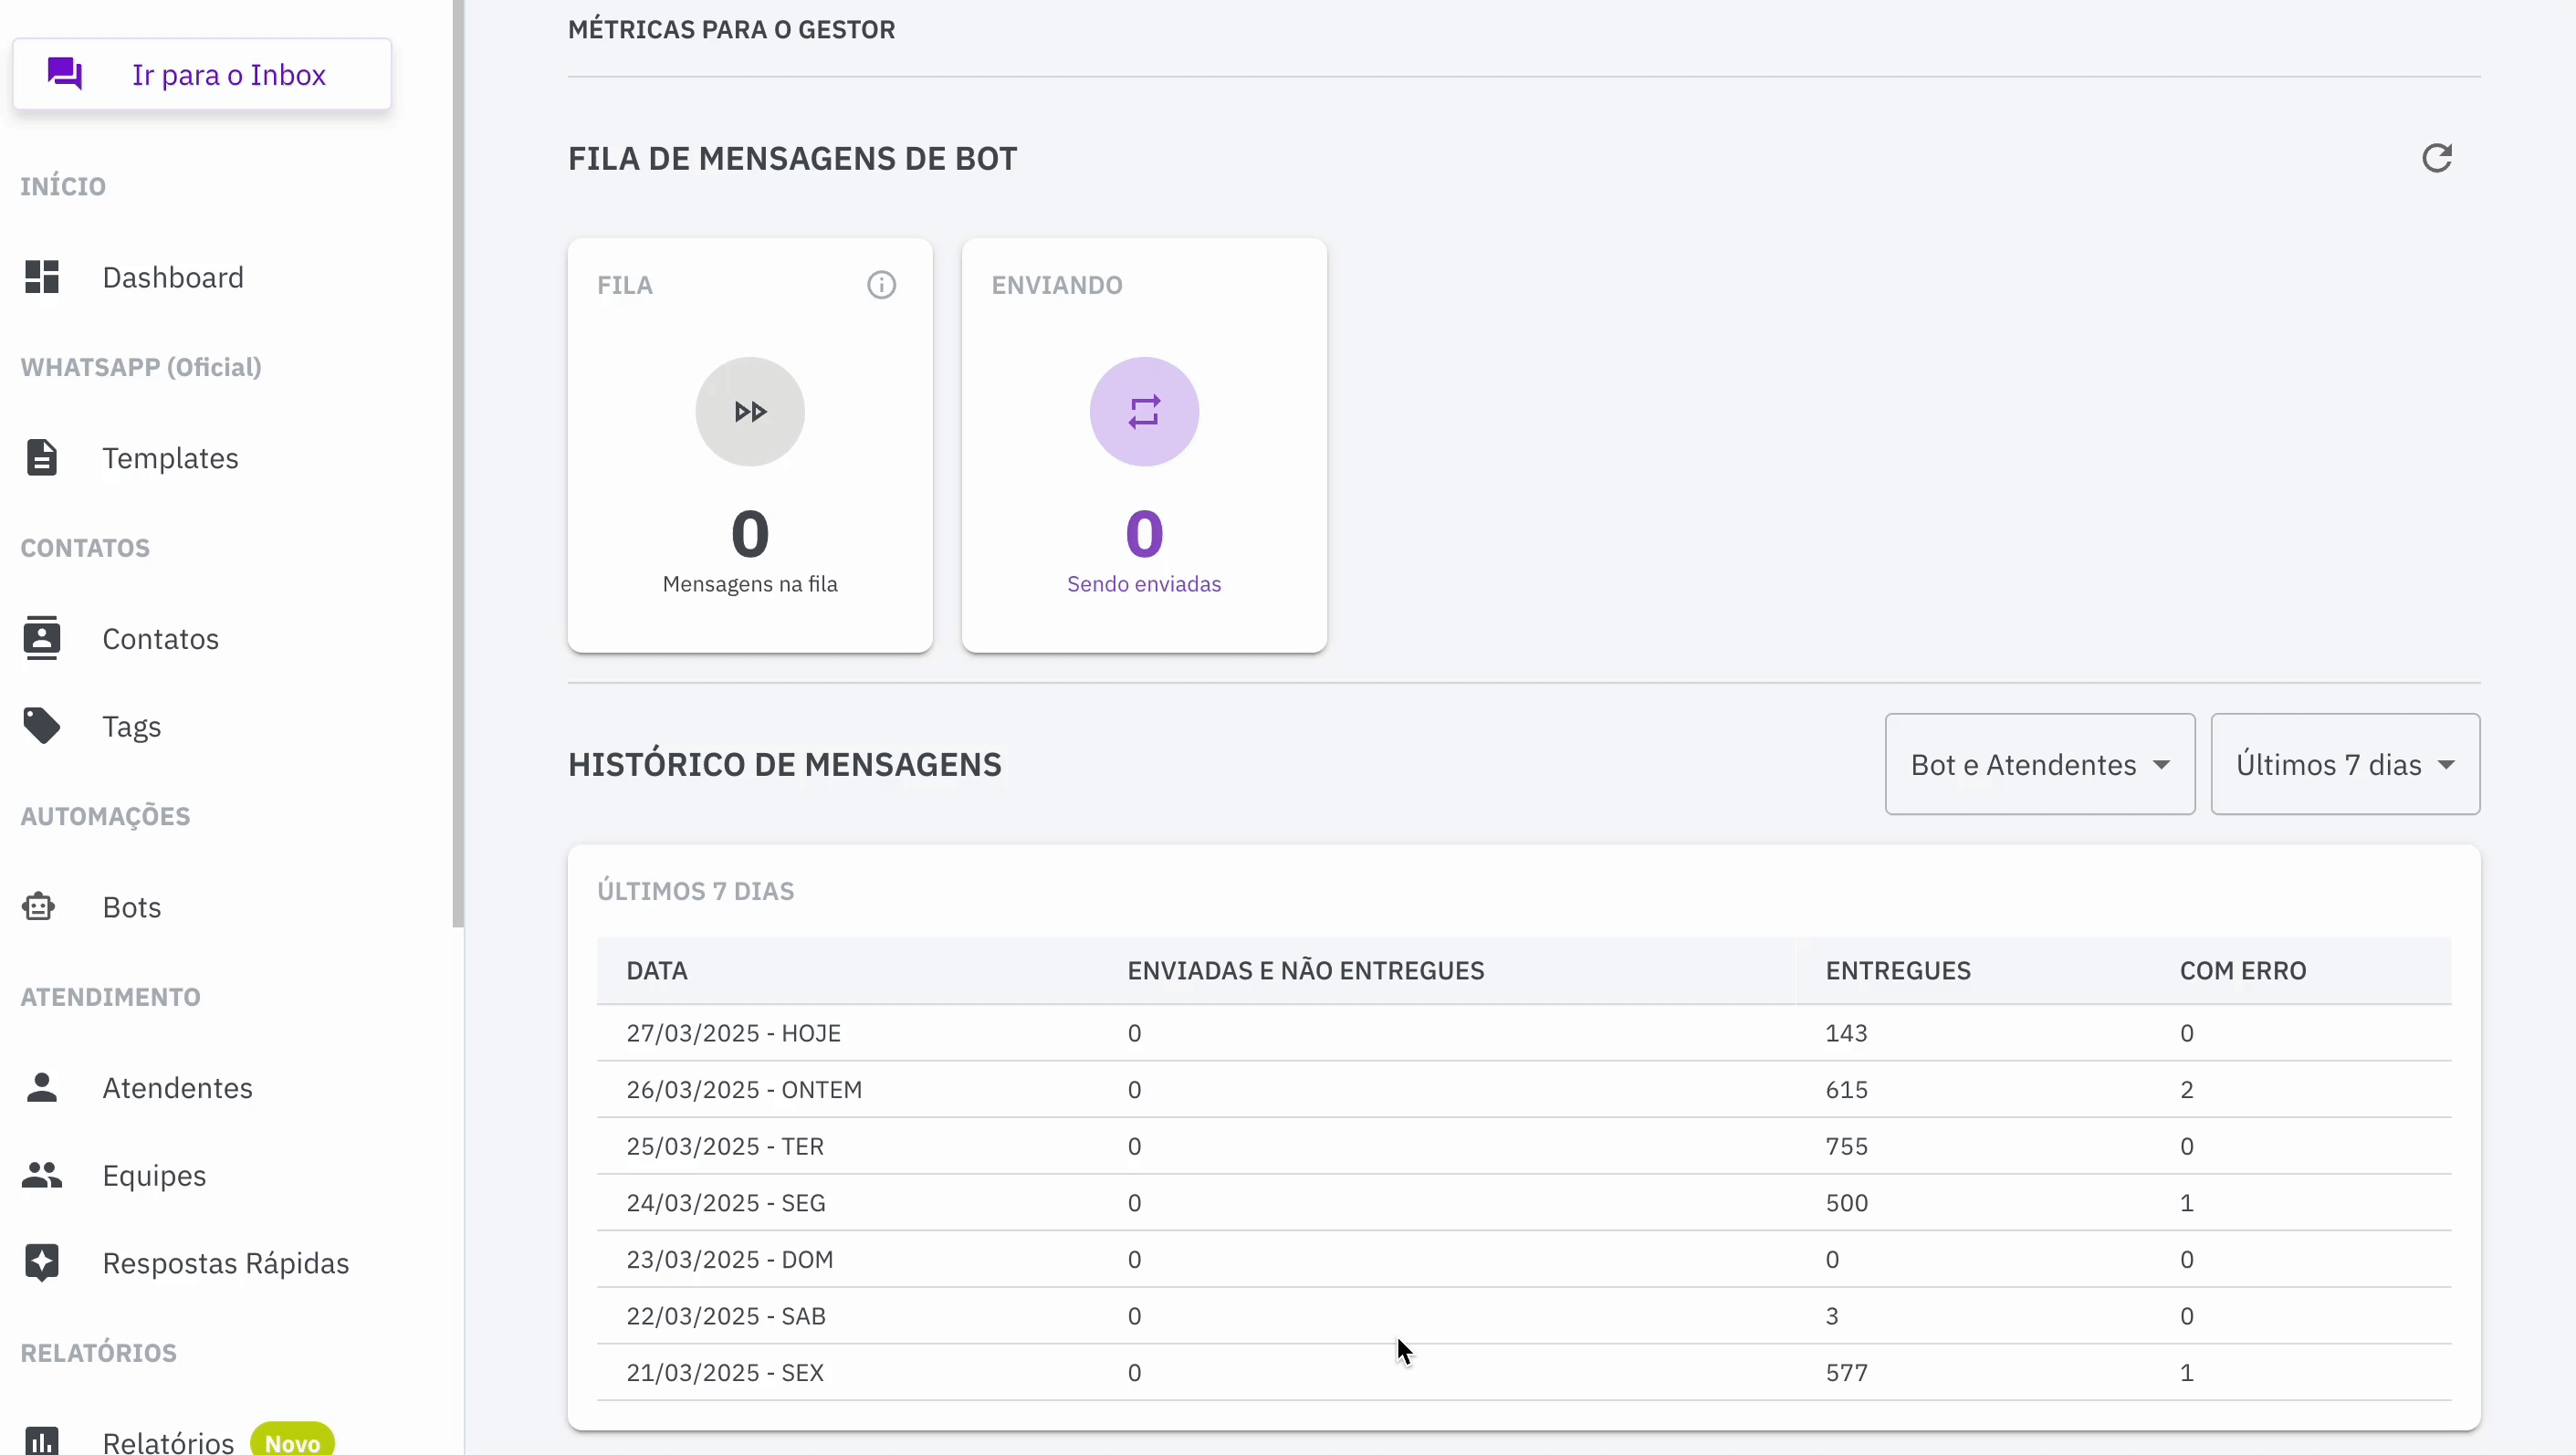Go to Atendentes menu item
The image size is (2576, 1455).
[177, 1088]
